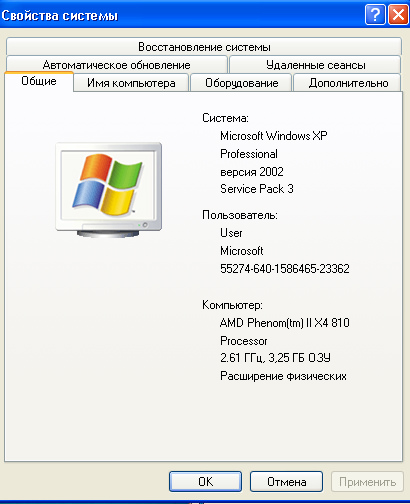
Task: Open the Восстановление системы tab
Action: 204,46
